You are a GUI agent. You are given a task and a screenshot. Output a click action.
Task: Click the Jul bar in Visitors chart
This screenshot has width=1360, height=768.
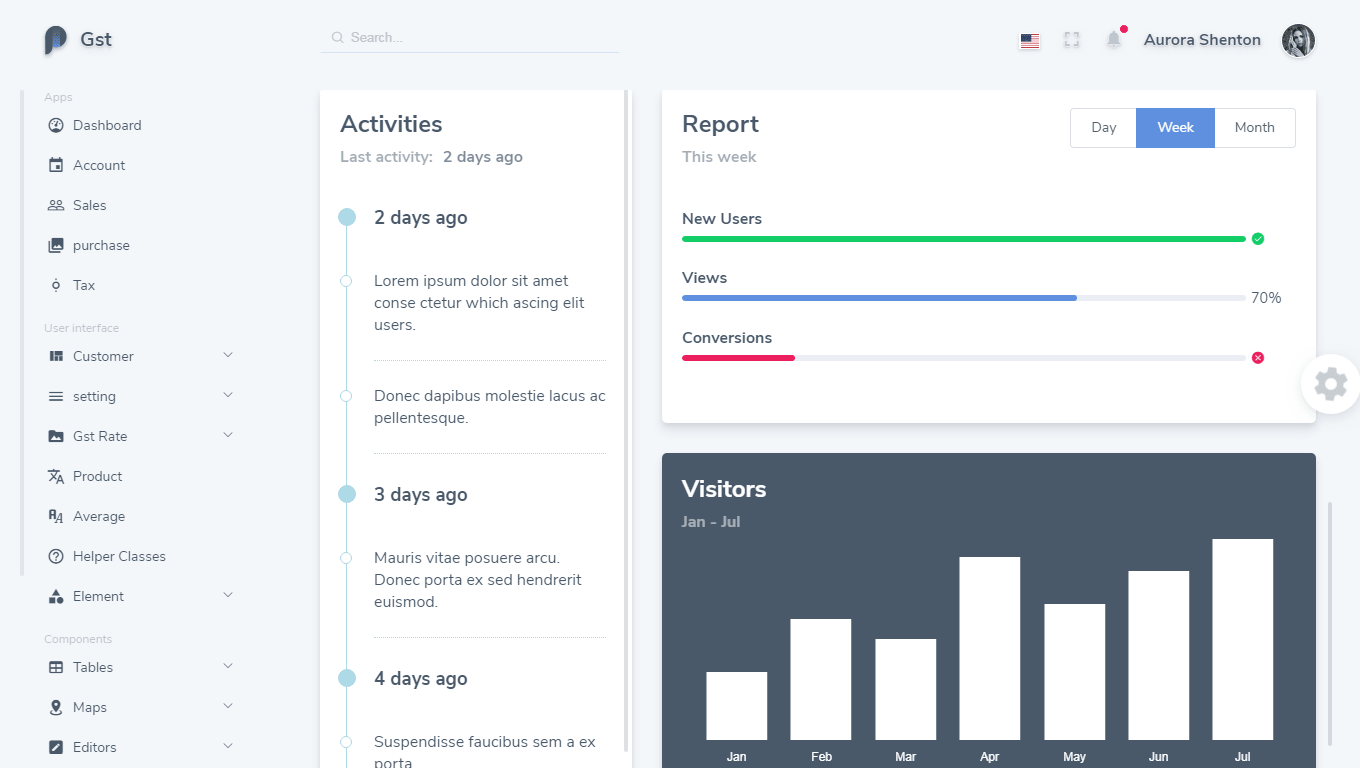pos(1243,639)
